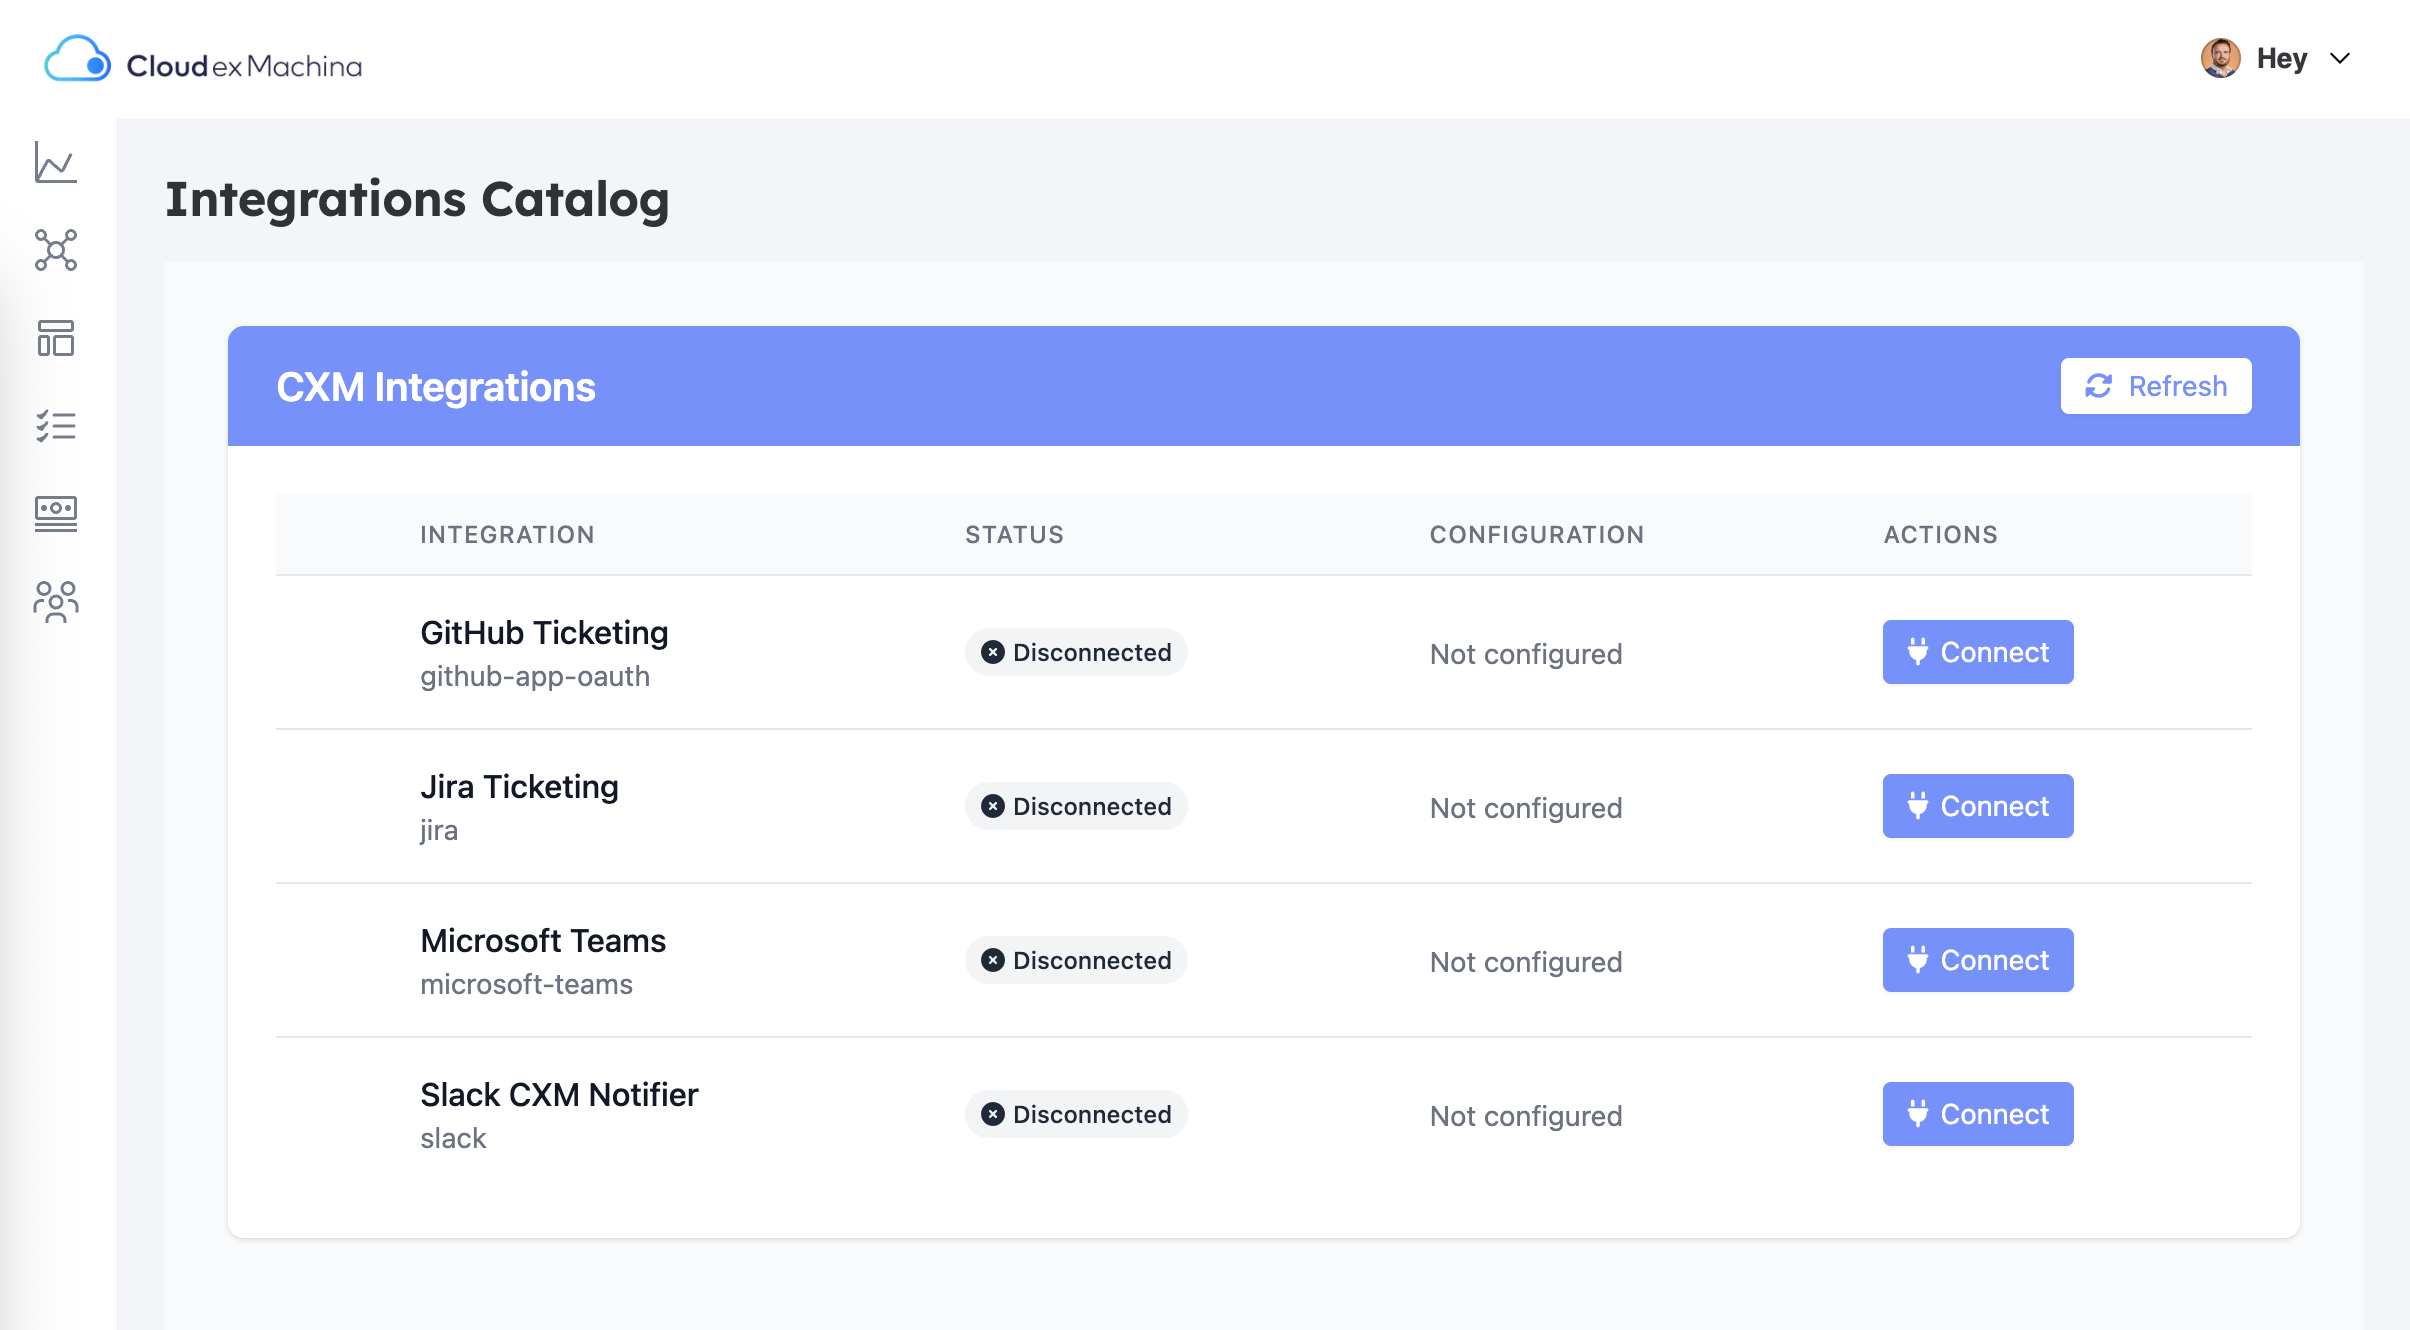Refresh the CXM Integrations list
This screenshot has width=2410, height=1330.
2156,386
